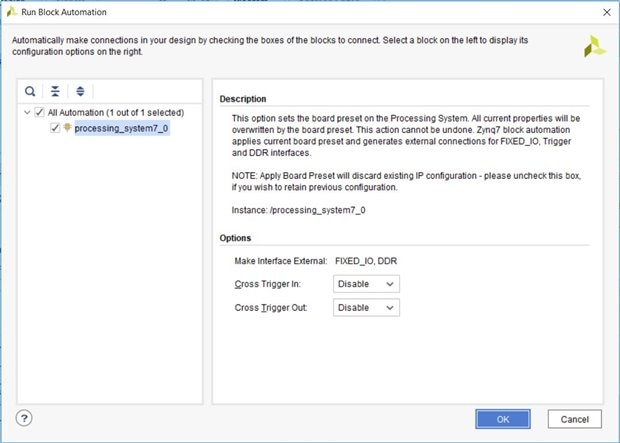The height and width of the screenshot is (443, 620).
Task: Uncheck the processing_system7_0 checkbox
Action: (54, 128)
